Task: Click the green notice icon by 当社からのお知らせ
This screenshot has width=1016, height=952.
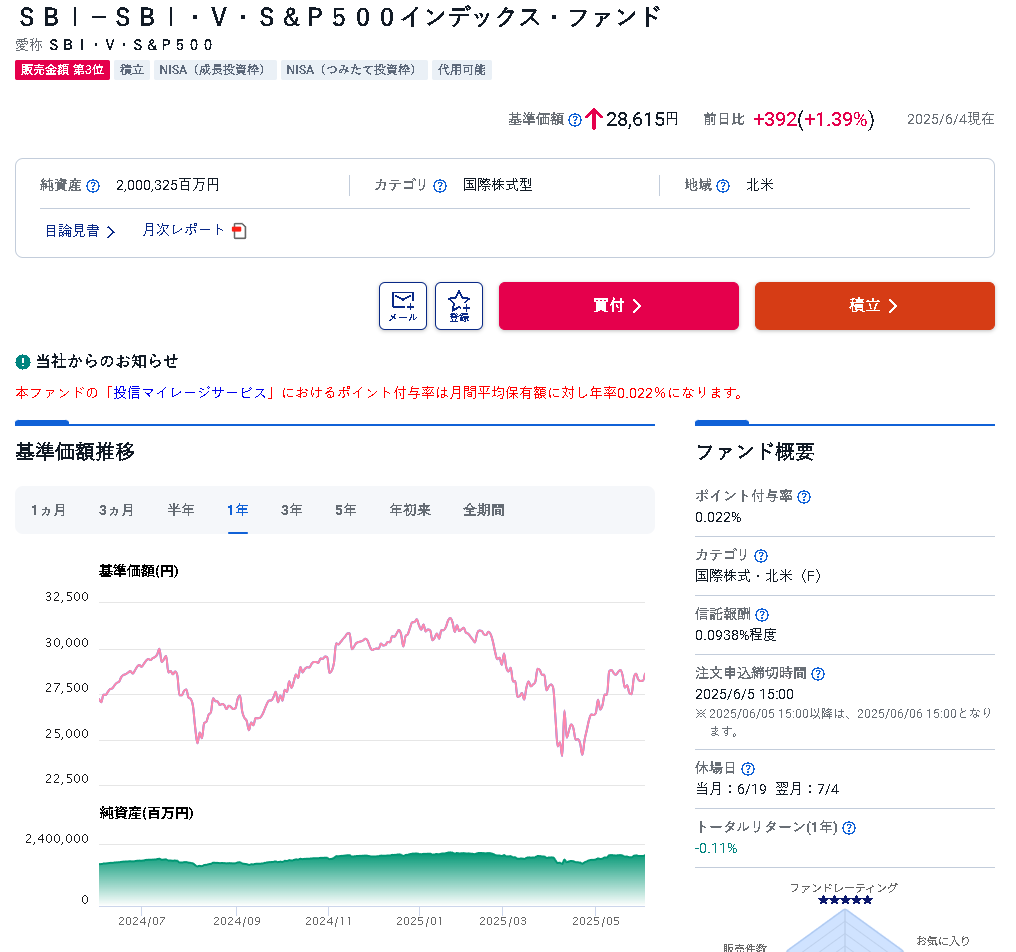Action: [23, 362]
